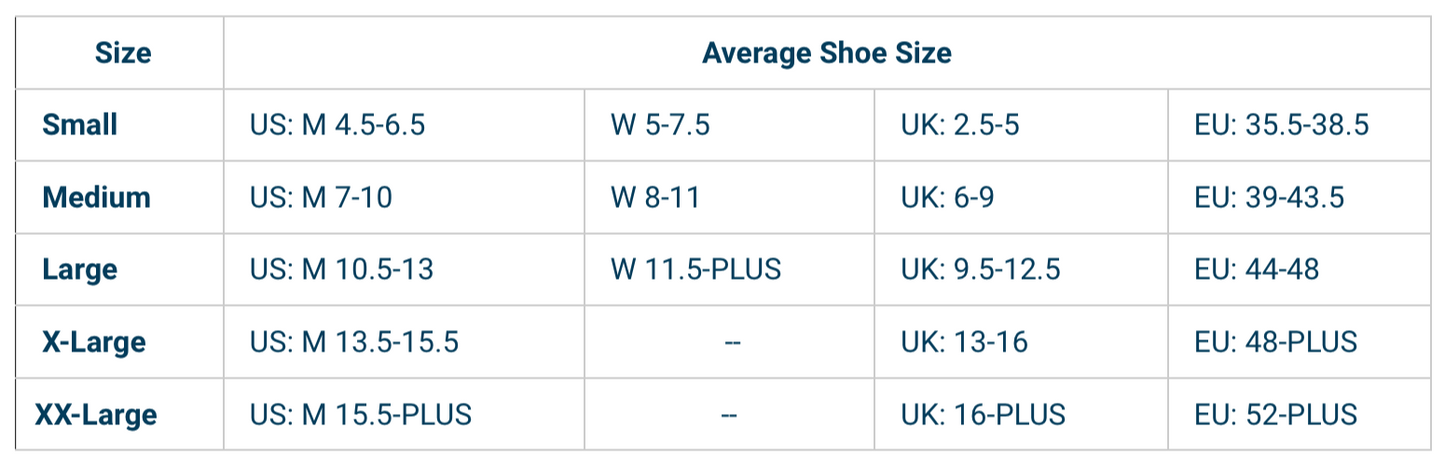Click the EU: 35.5-38.5 cell
This screenshot has width=1445, height=469.
coord(1281,125)
